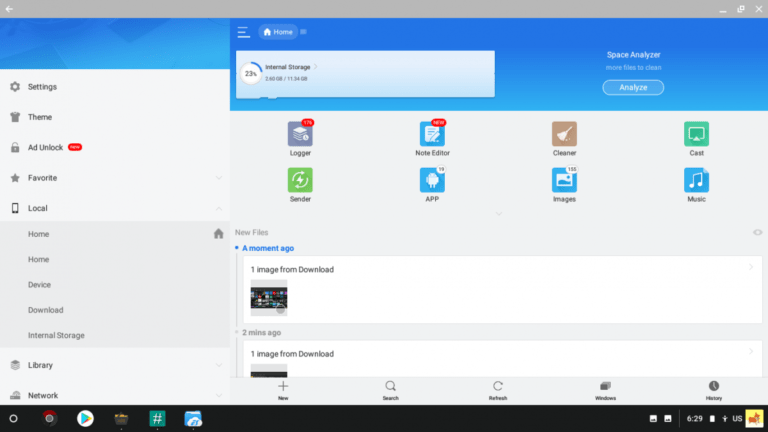
Task: Open the Sender icon
Action: pos(300,180)
